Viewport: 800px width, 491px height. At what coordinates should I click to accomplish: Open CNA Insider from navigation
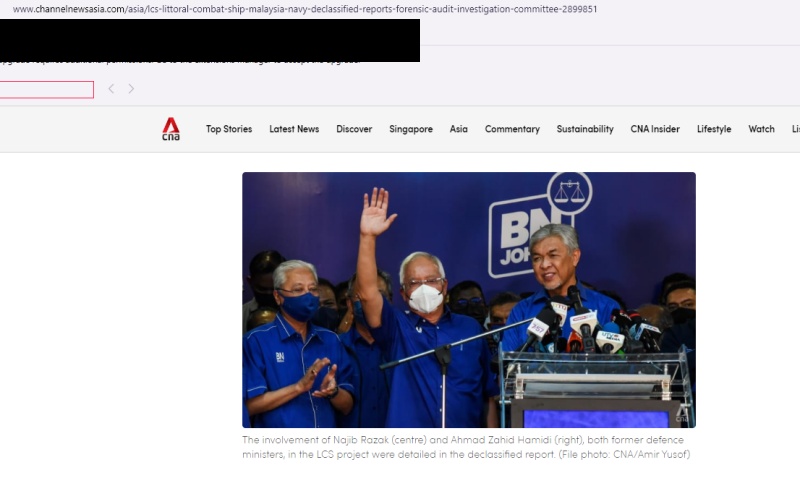[x=655, y=129]
